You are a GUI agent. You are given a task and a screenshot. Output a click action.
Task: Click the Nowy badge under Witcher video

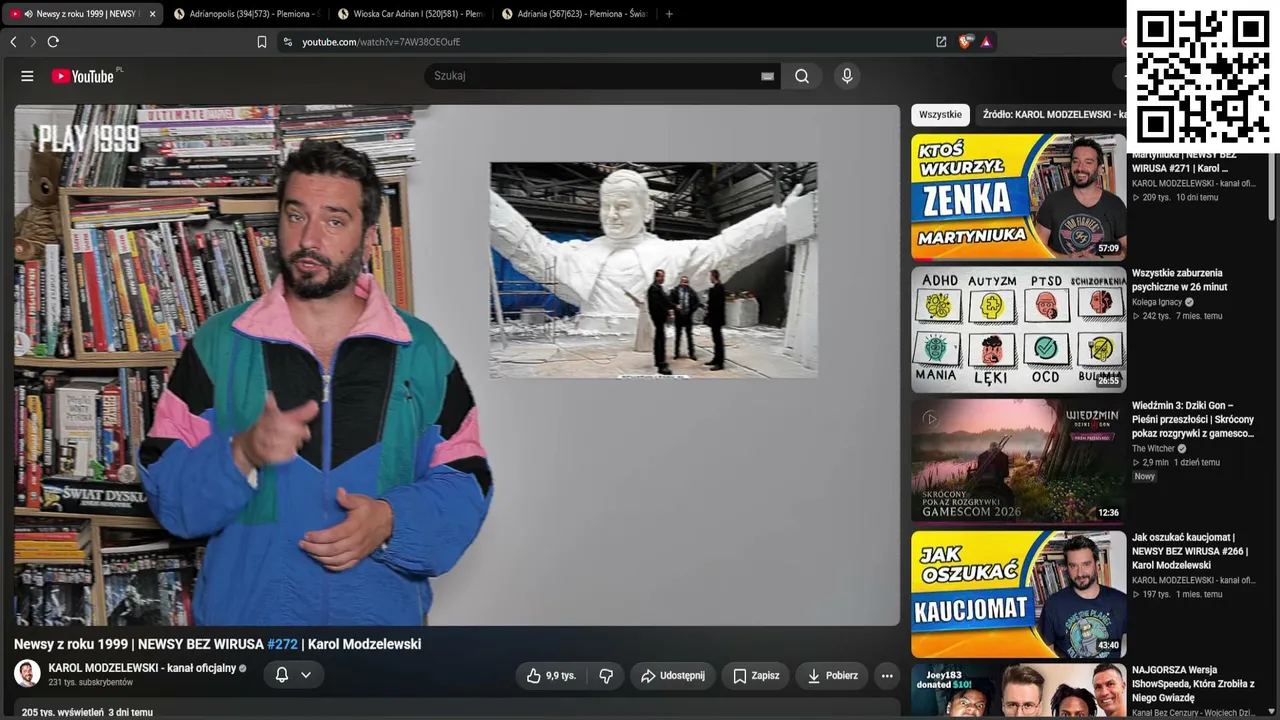(1145, 477)
